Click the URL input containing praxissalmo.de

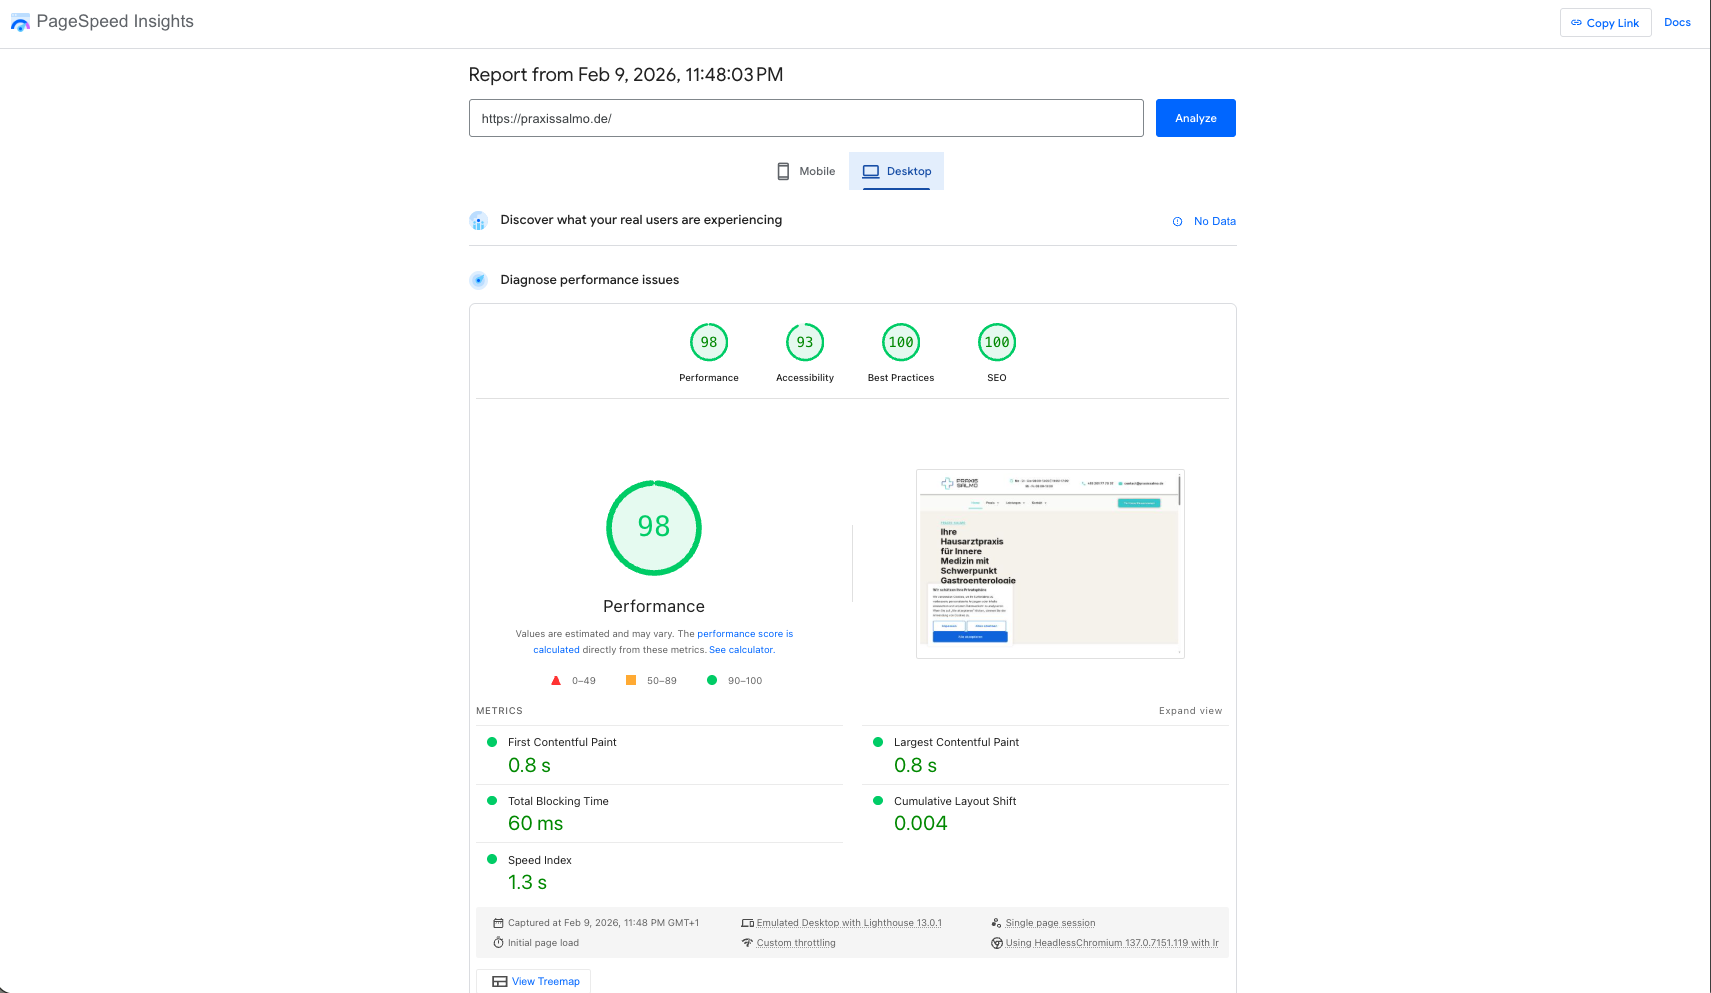point(806,118)
